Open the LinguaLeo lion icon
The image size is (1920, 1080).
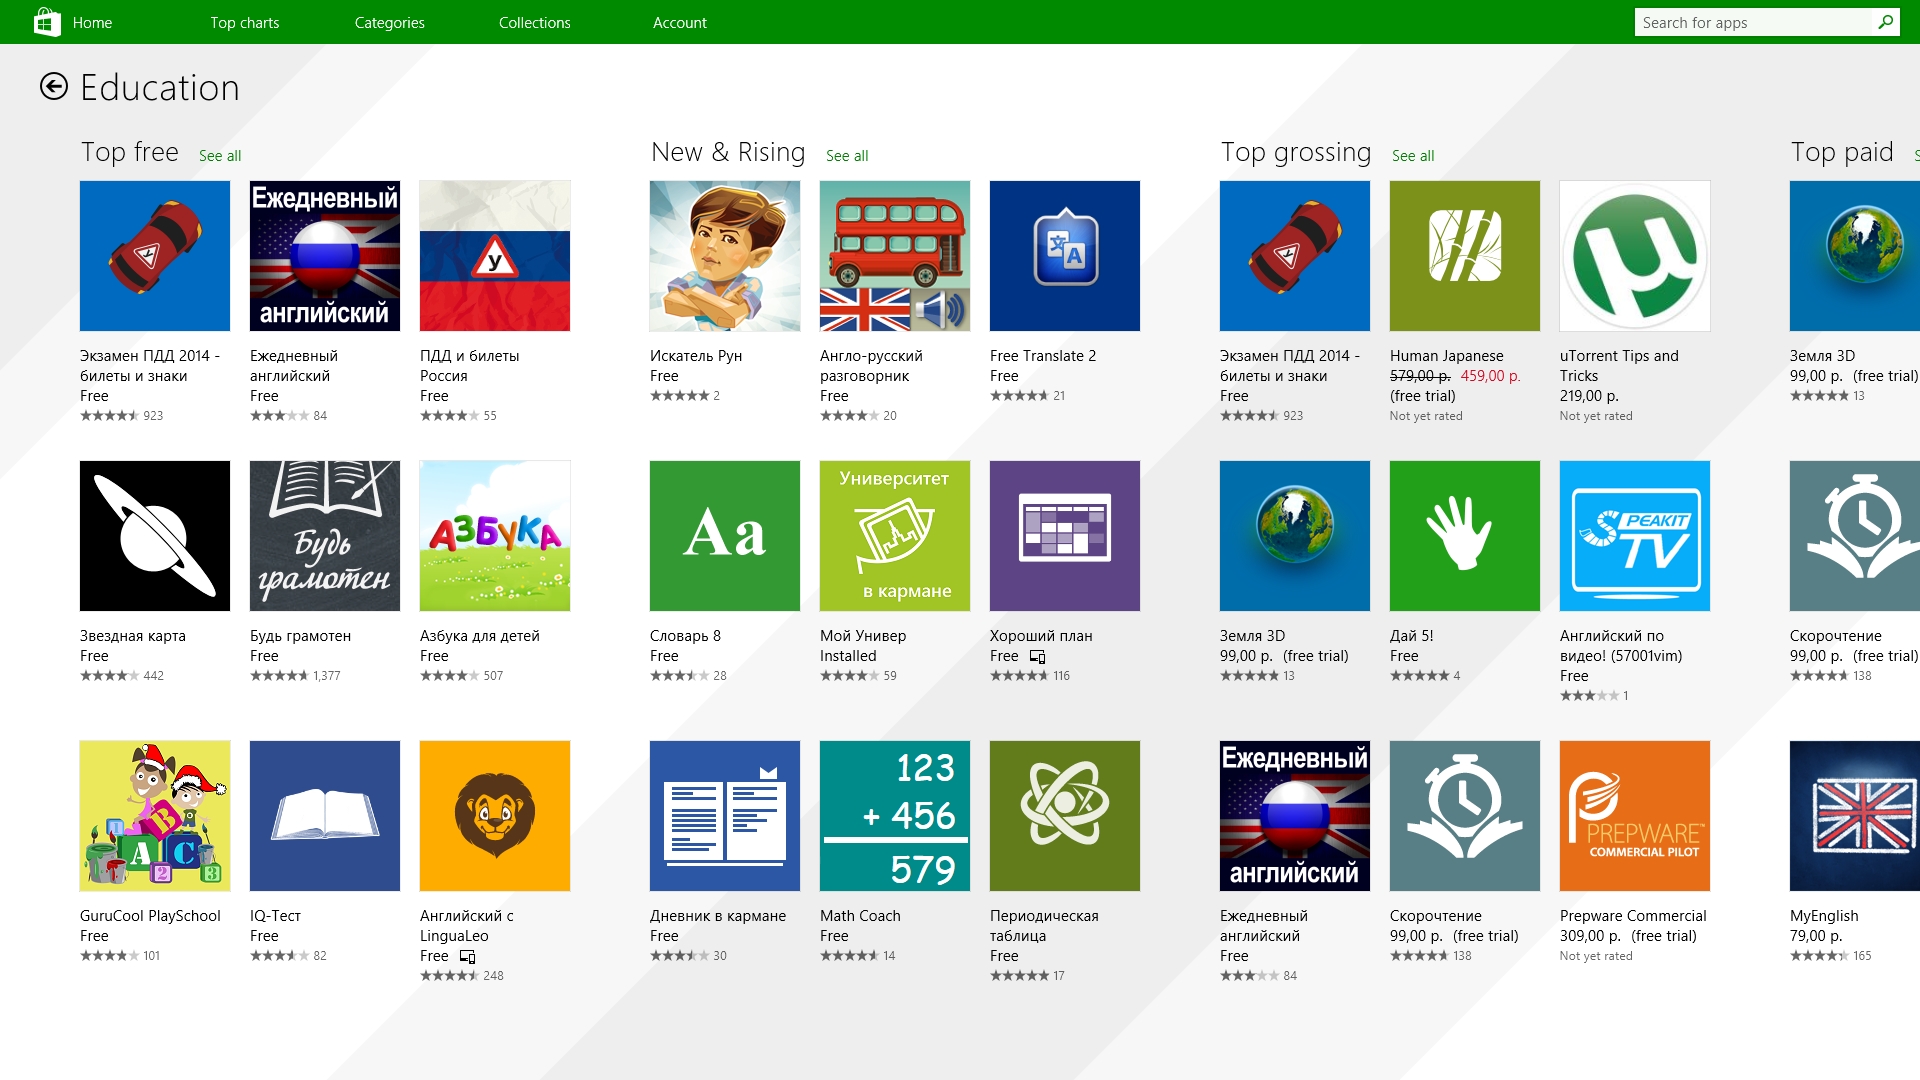(x=495, y=816)
